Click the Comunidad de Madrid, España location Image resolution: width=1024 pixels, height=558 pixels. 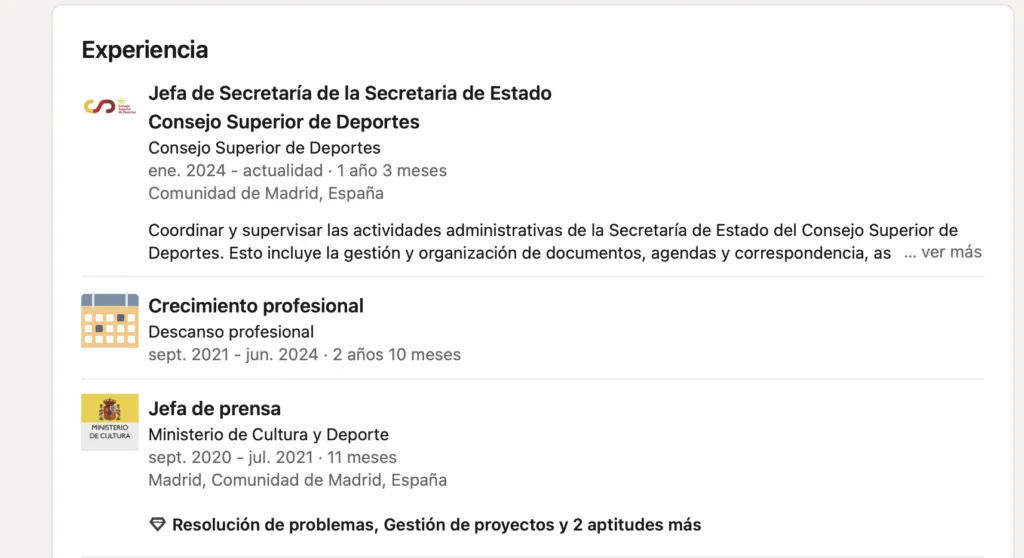(x=266, y=193)
